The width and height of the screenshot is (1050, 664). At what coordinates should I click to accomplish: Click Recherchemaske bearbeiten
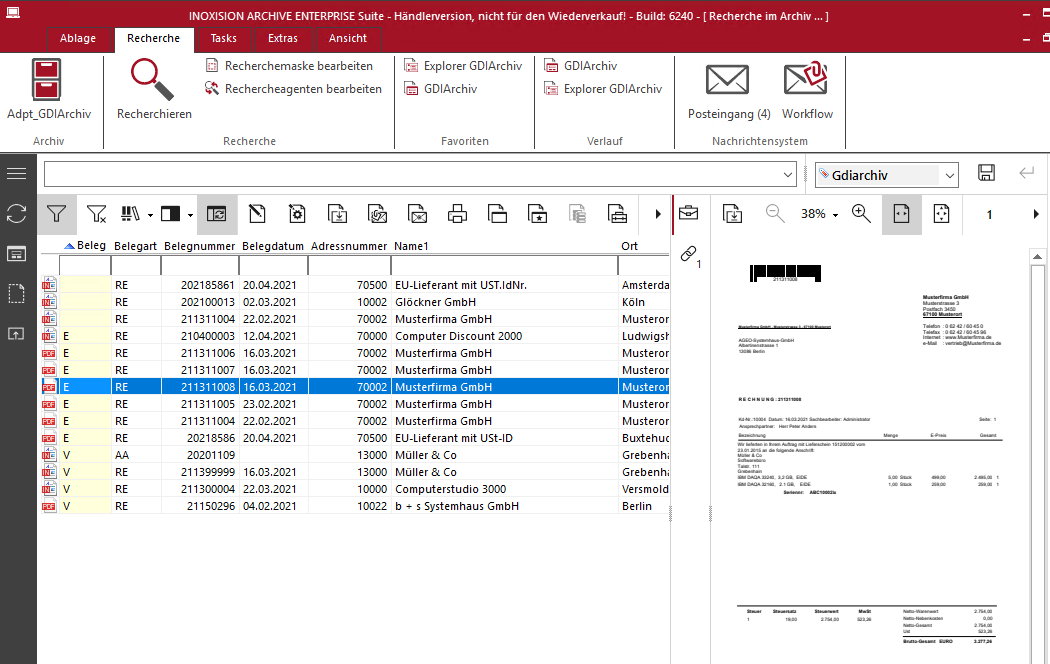[x=298, y=66]
